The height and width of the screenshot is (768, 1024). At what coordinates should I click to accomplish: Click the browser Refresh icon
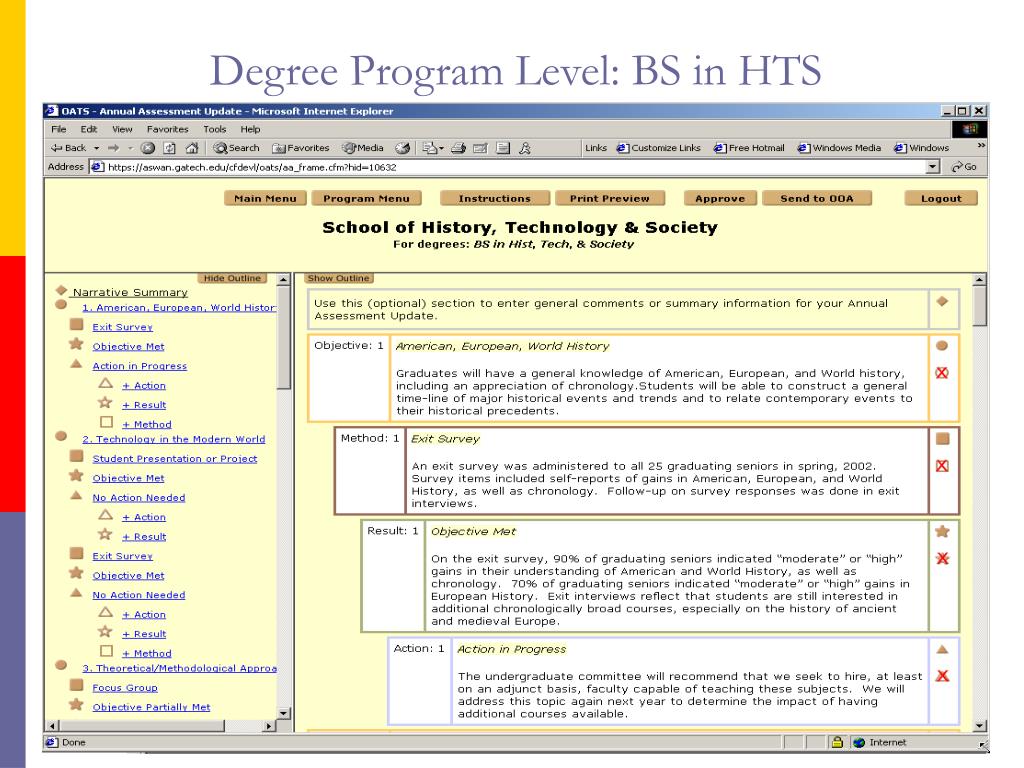pyautogui.click(x=170, y=148)
